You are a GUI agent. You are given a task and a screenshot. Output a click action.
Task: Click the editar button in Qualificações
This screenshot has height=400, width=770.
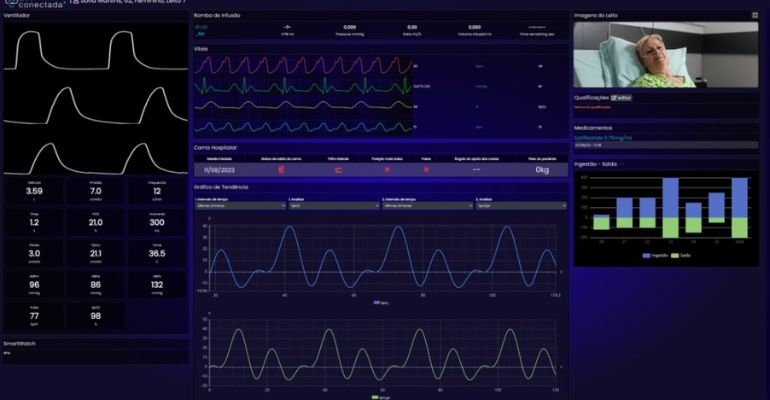(x=622, y=98)
